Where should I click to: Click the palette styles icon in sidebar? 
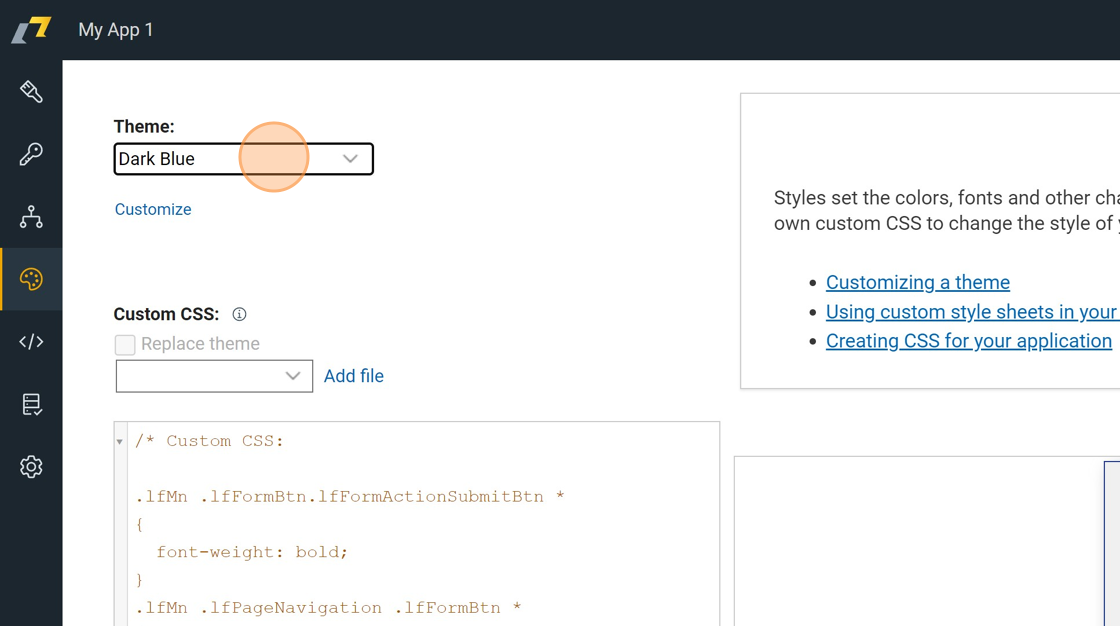point(31,279)
